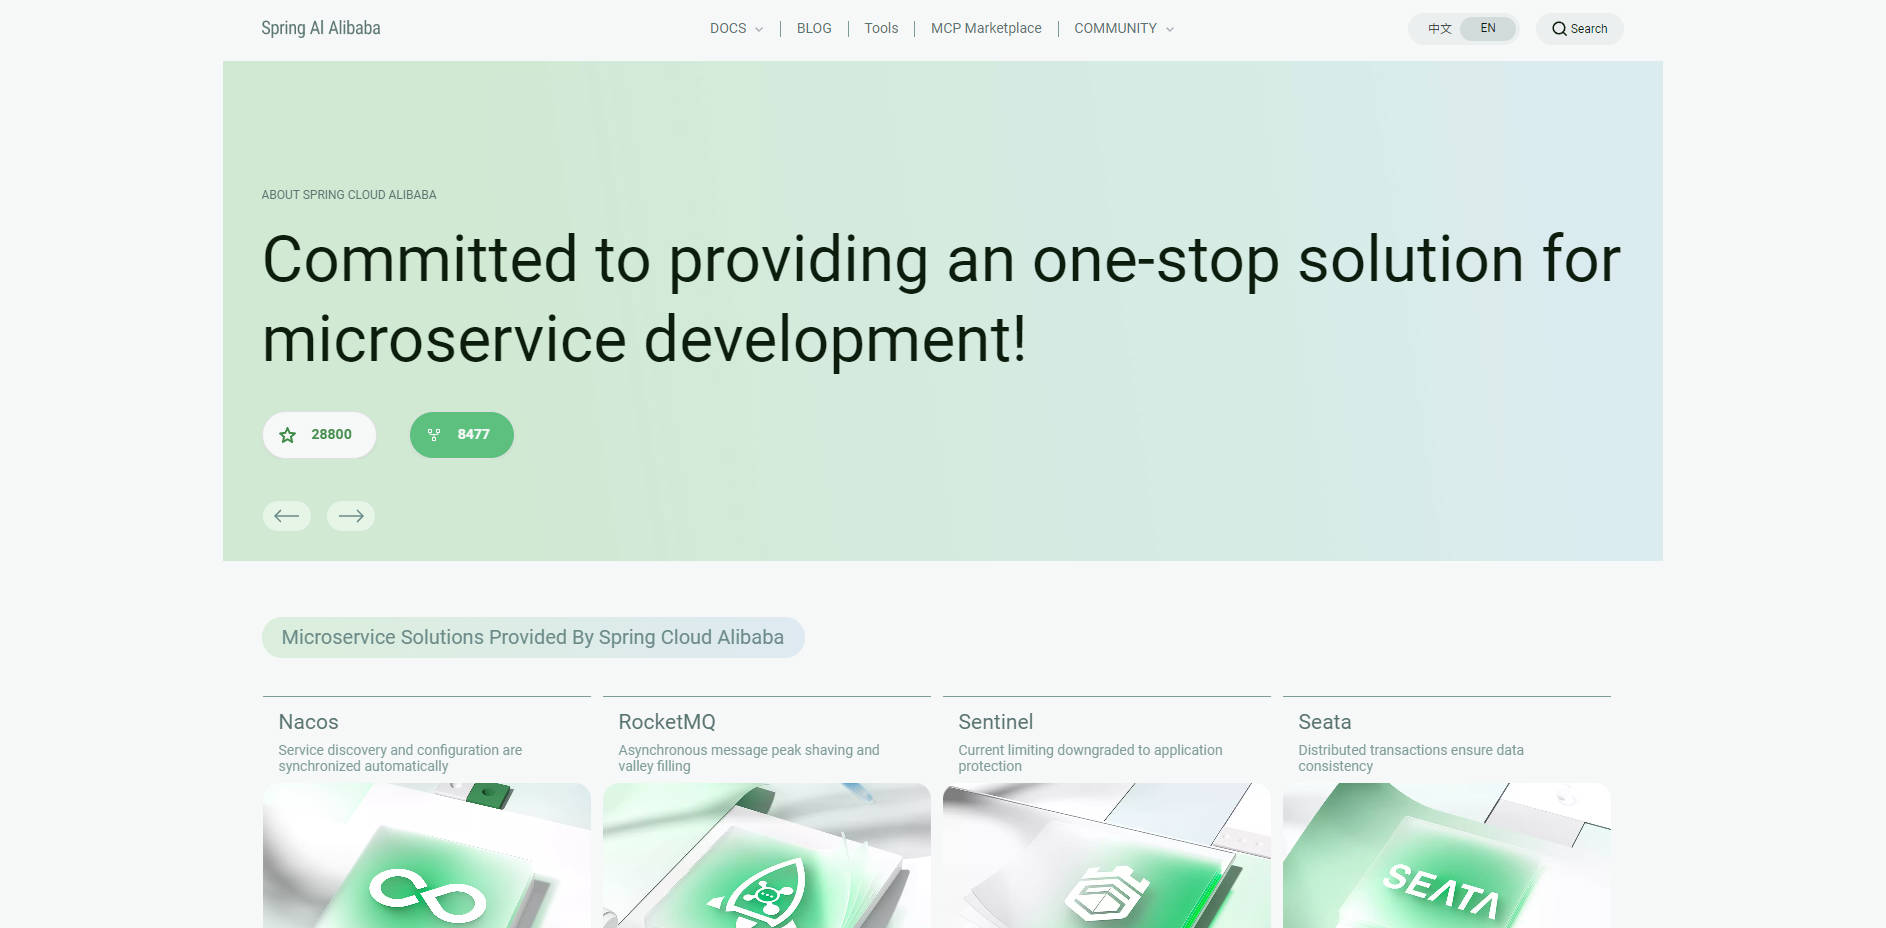The height and width of the screenshot is (928, 1886).
Task: Select EN language option
Action: (1488, 29)
